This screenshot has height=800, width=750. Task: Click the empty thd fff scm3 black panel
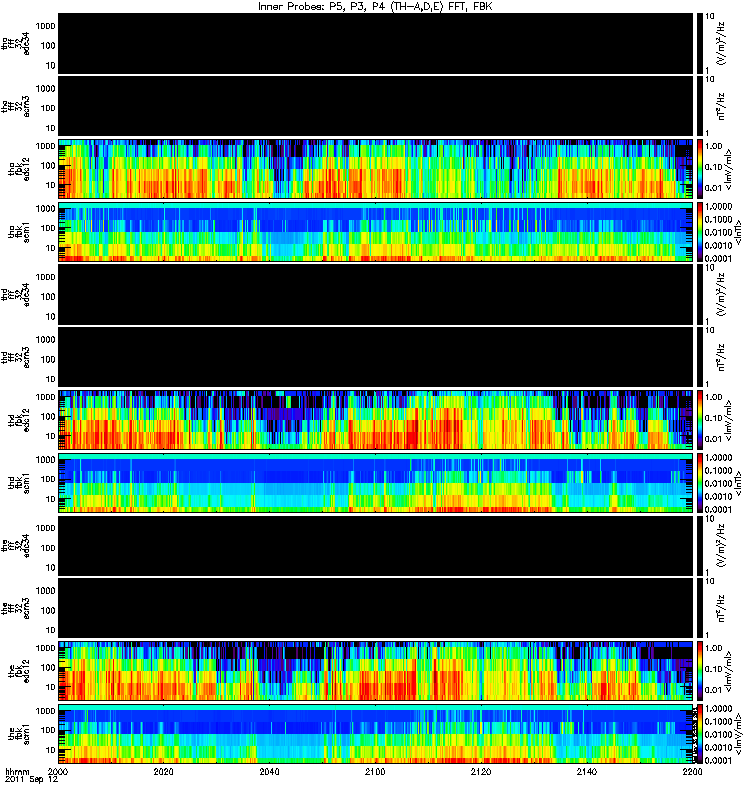pos(376,358)
